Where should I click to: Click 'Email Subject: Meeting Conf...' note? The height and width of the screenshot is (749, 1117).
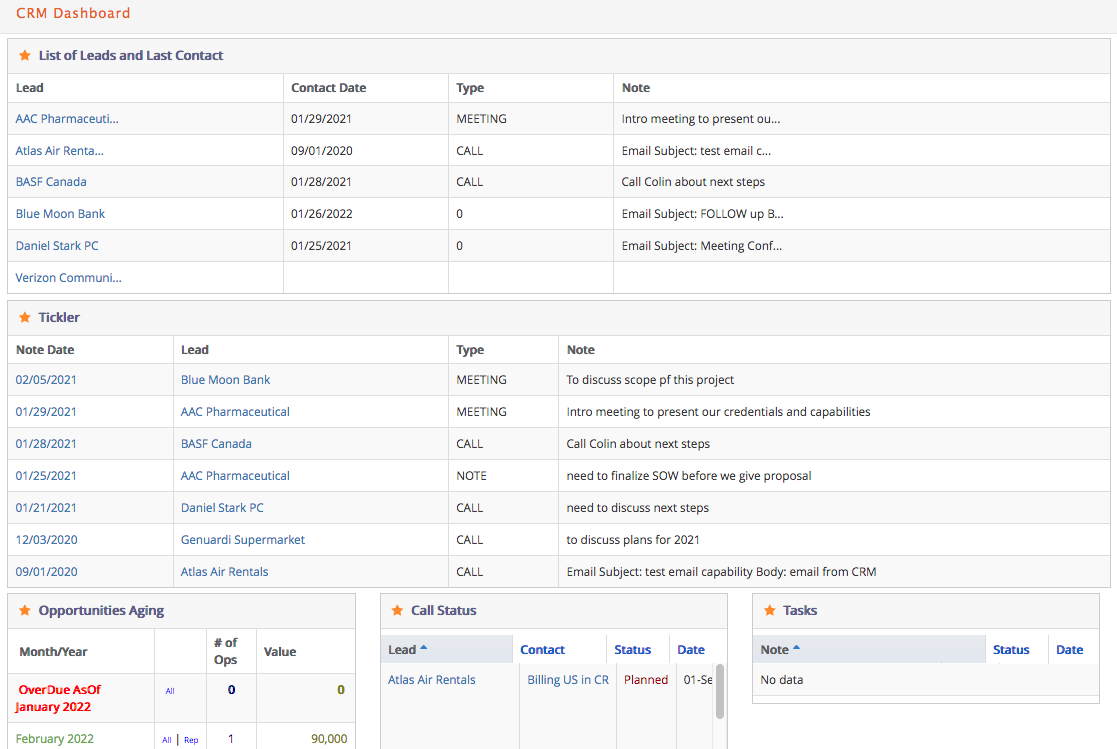[x=702, y=246]
